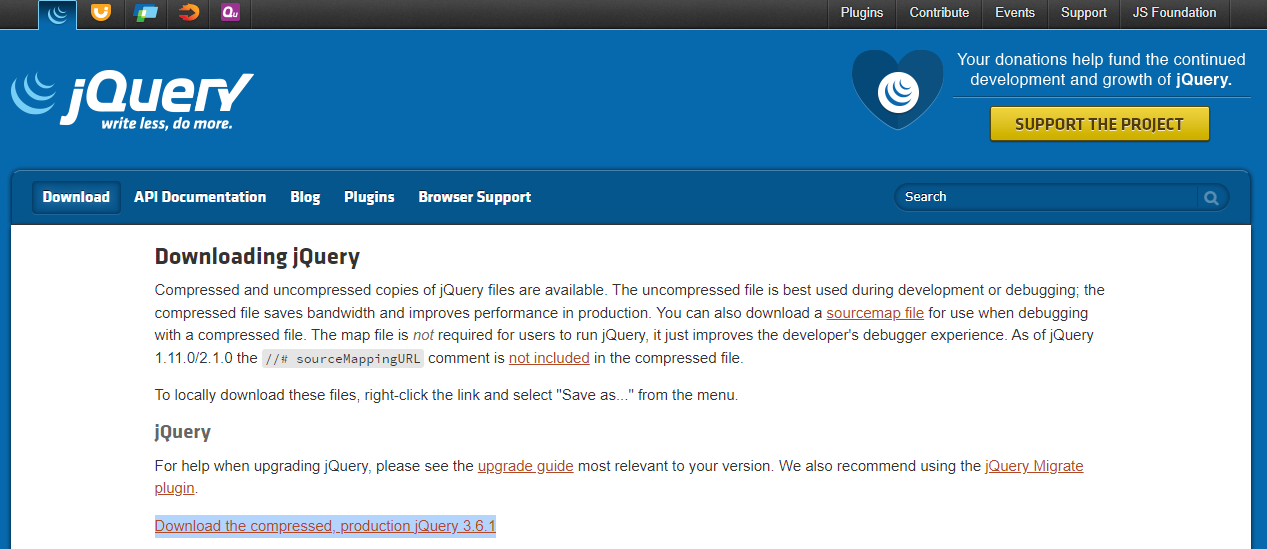
Task: Open the Blog navigation tab
Action: [305, 197]
